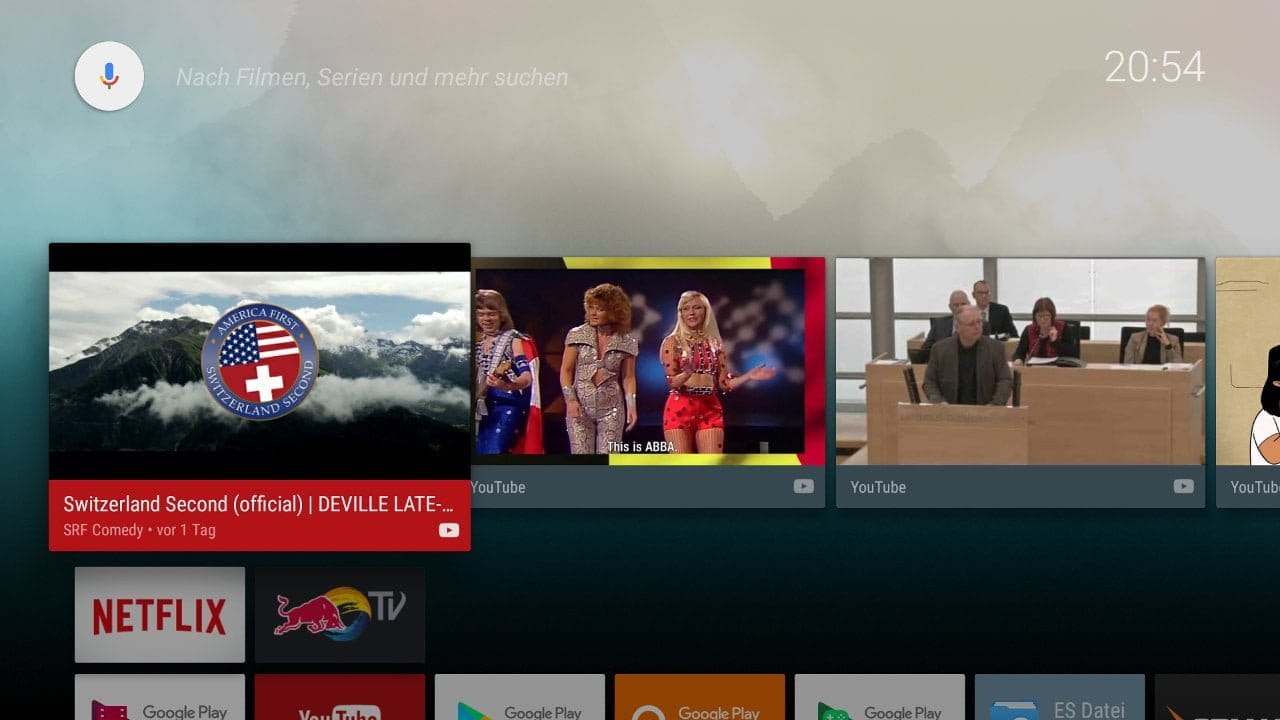The height and width of the screenshot is (720, 1280).
Task: Launch the Red Bull TV app
Action: [340, 614]
